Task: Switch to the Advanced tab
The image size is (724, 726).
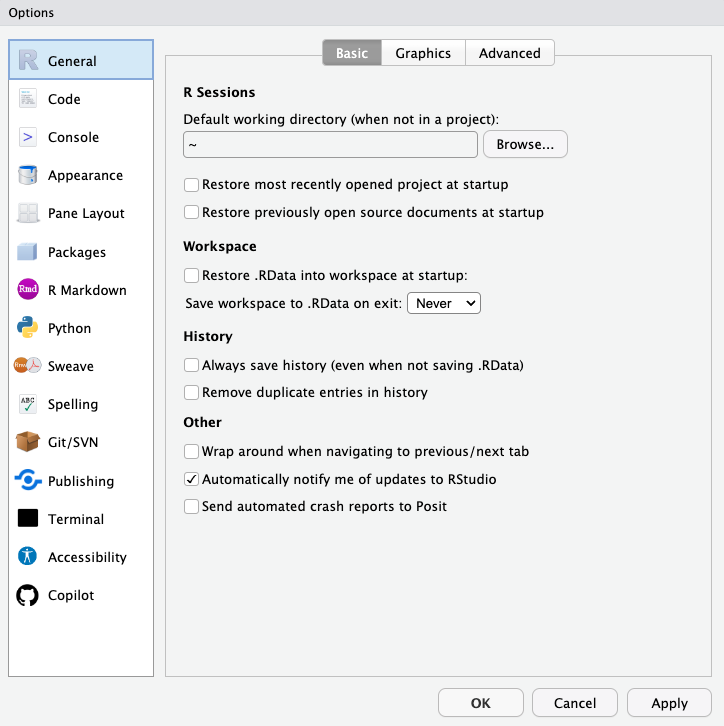Action: click(509, 53)
